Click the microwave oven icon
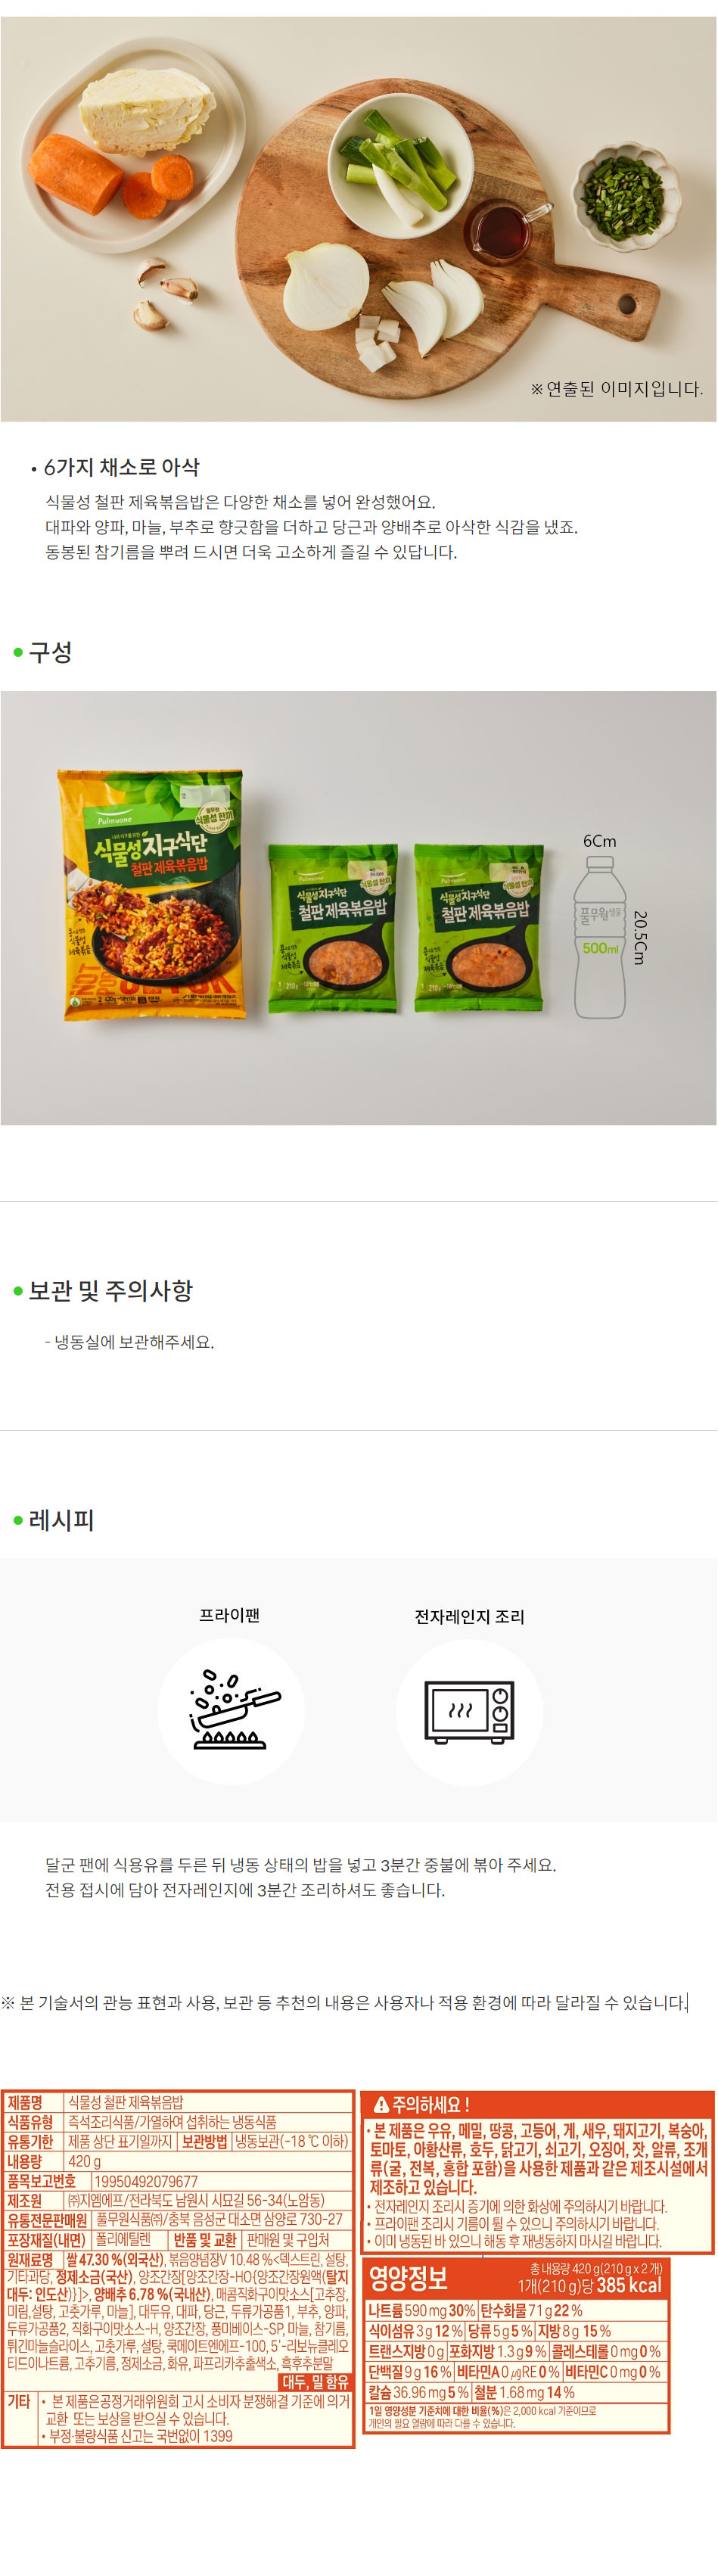This screenshot has height=2576, width=718. pyautogui.click(x=469, y=1712)
